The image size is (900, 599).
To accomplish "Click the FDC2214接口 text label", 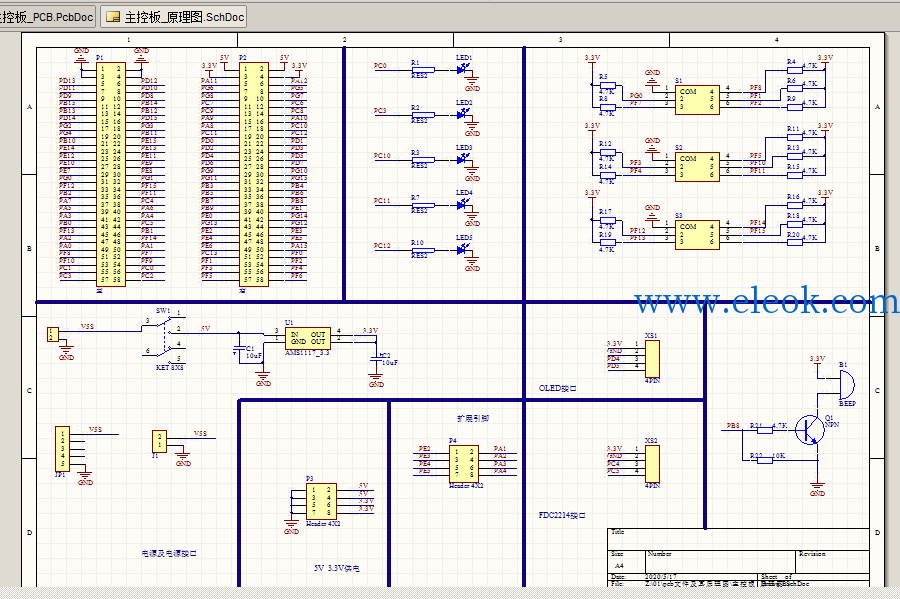I will 562,515.
